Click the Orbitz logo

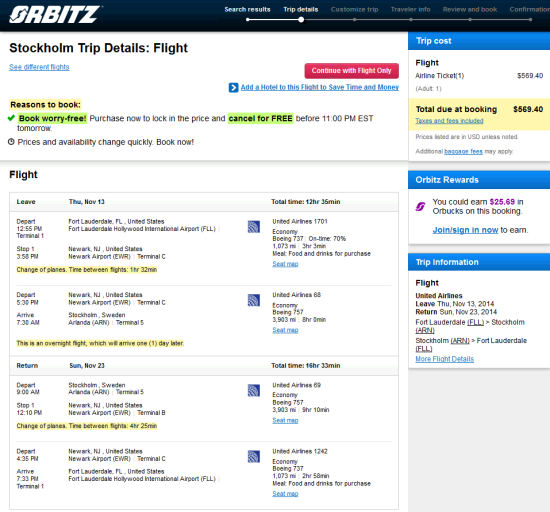click(x=54, y=15)
